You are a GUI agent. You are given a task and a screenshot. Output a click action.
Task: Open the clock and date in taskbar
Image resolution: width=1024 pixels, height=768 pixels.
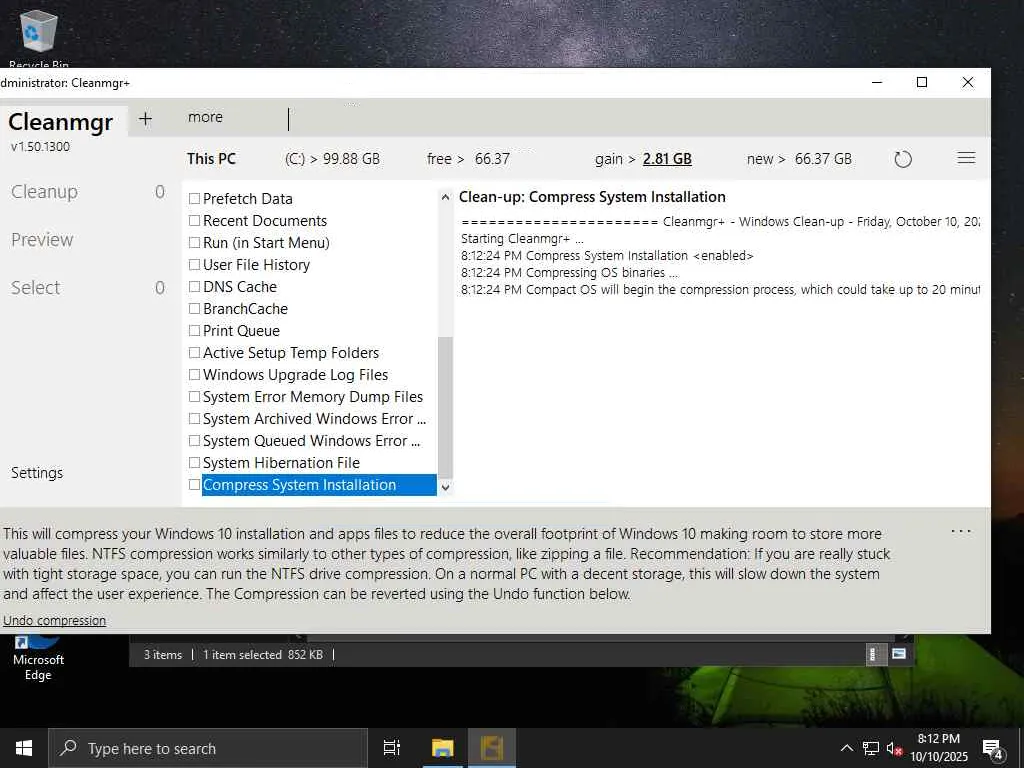click(x=938, y=748)
